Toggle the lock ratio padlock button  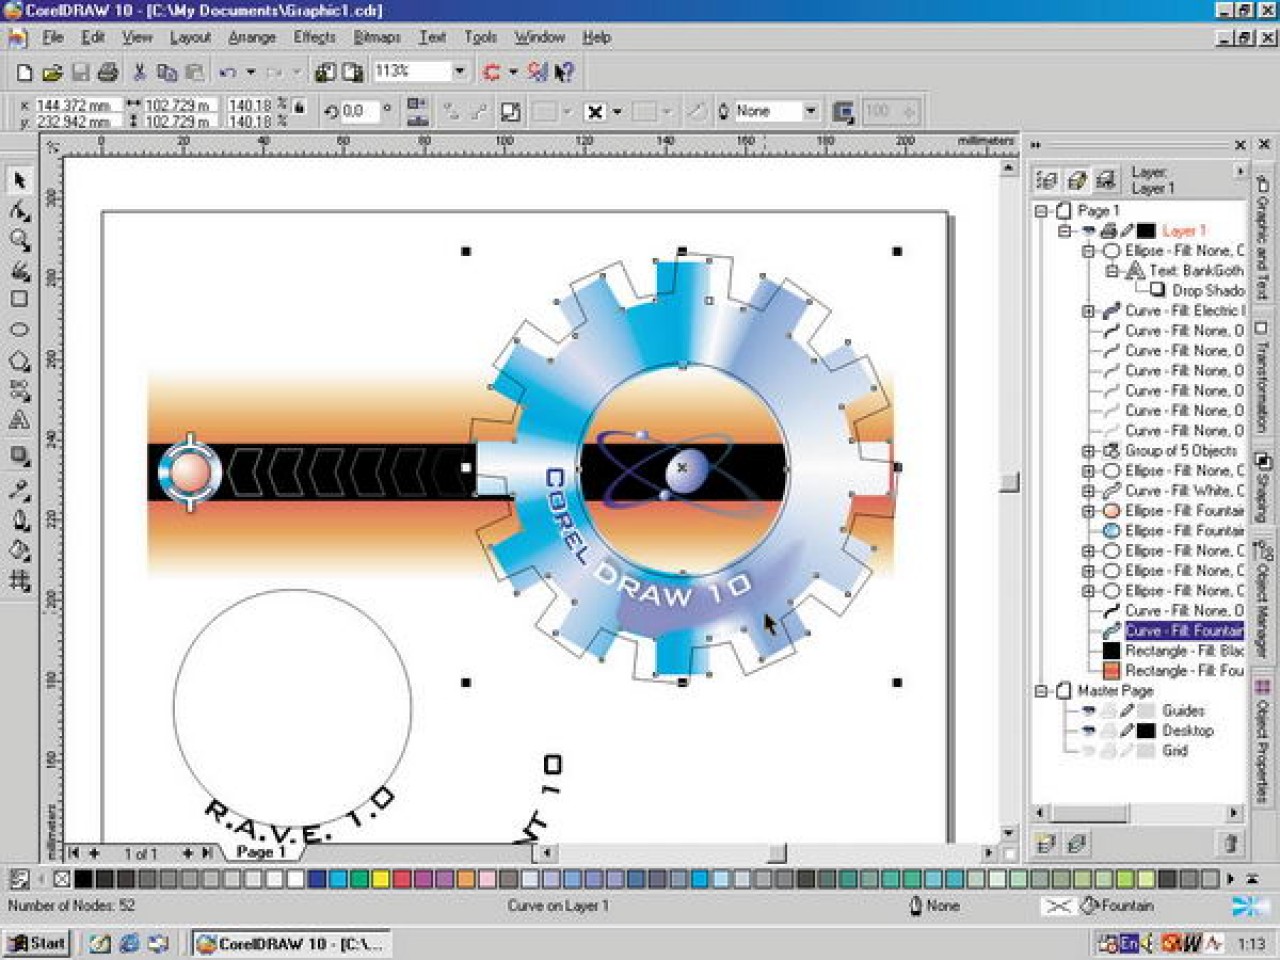click(x=299, y=106)
